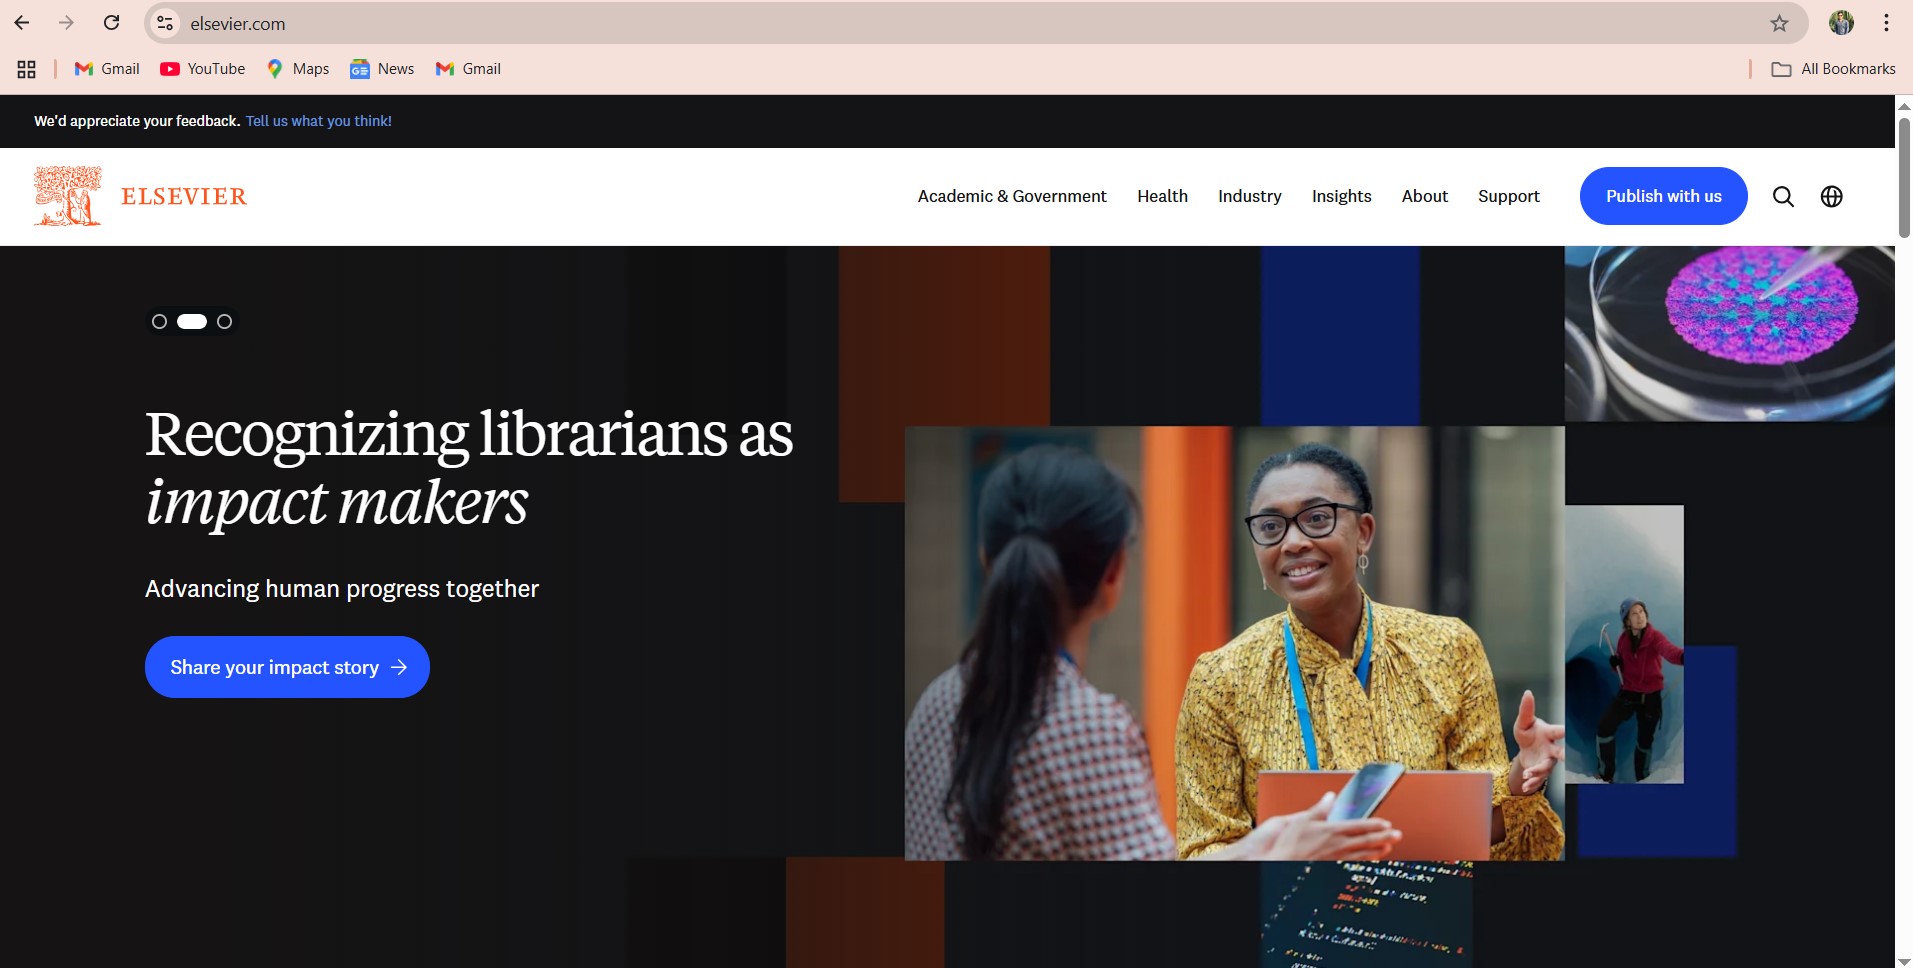Go back using the browser back arrow
The image size is (1913, 968).
[22, 23]
